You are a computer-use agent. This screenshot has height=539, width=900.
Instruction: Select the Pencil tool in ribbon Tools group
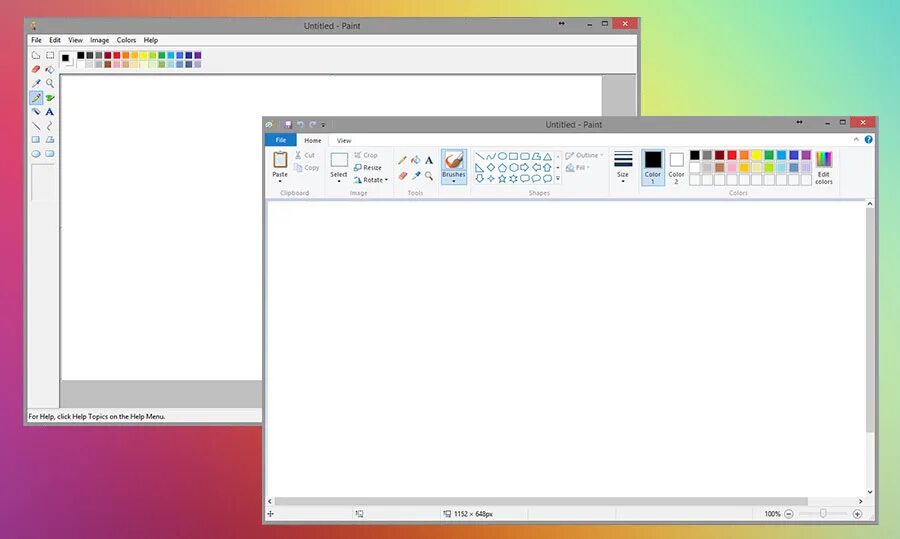pos(402,160)
